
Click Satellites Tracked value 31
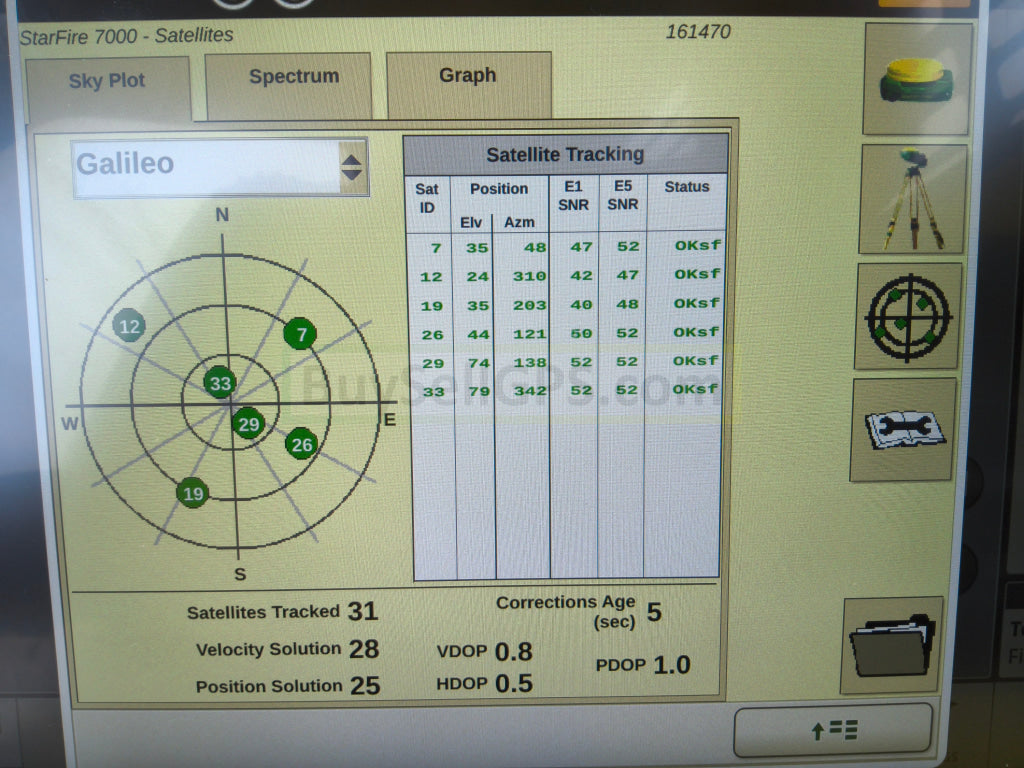click(x=363, y=611)
